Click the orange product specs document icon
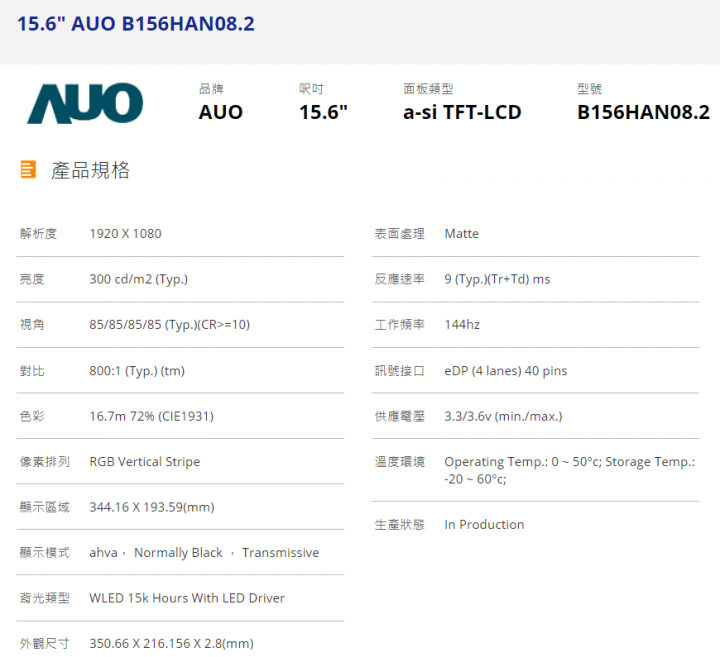This screenshot has height=657, width=720. tap(28, 169)
